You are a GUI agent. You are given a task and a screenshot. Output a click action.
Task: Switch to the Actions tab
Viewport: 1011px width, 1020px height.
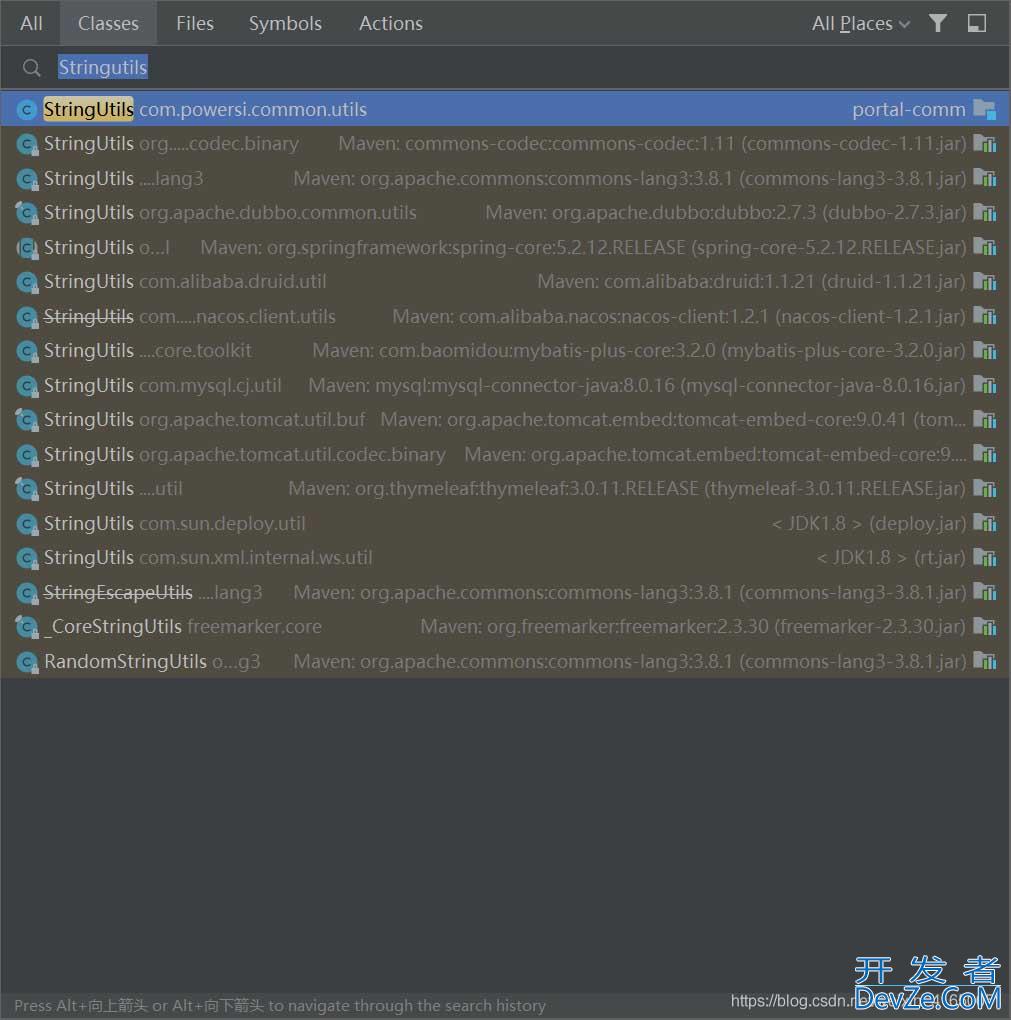pyautogui.click(x=390, y=23)
